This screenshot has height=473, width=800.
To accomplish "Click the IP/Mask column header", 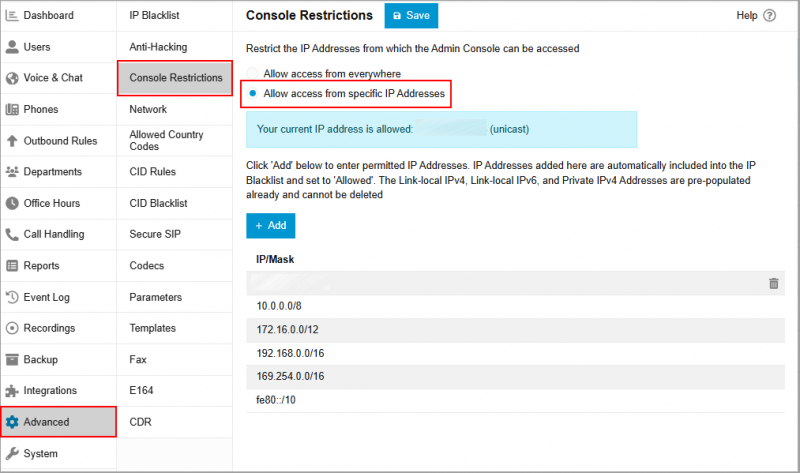I will coord(275,259).
